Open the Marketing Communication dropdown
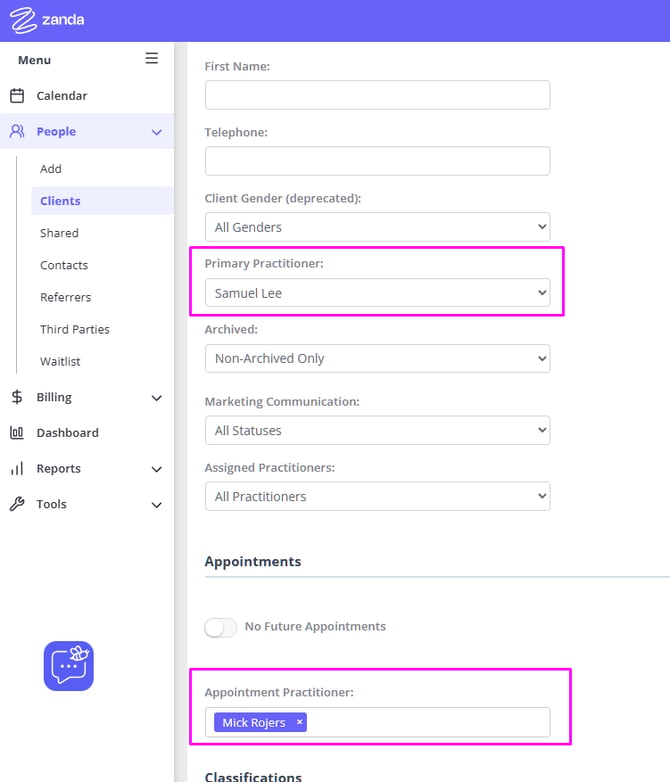 378,430
